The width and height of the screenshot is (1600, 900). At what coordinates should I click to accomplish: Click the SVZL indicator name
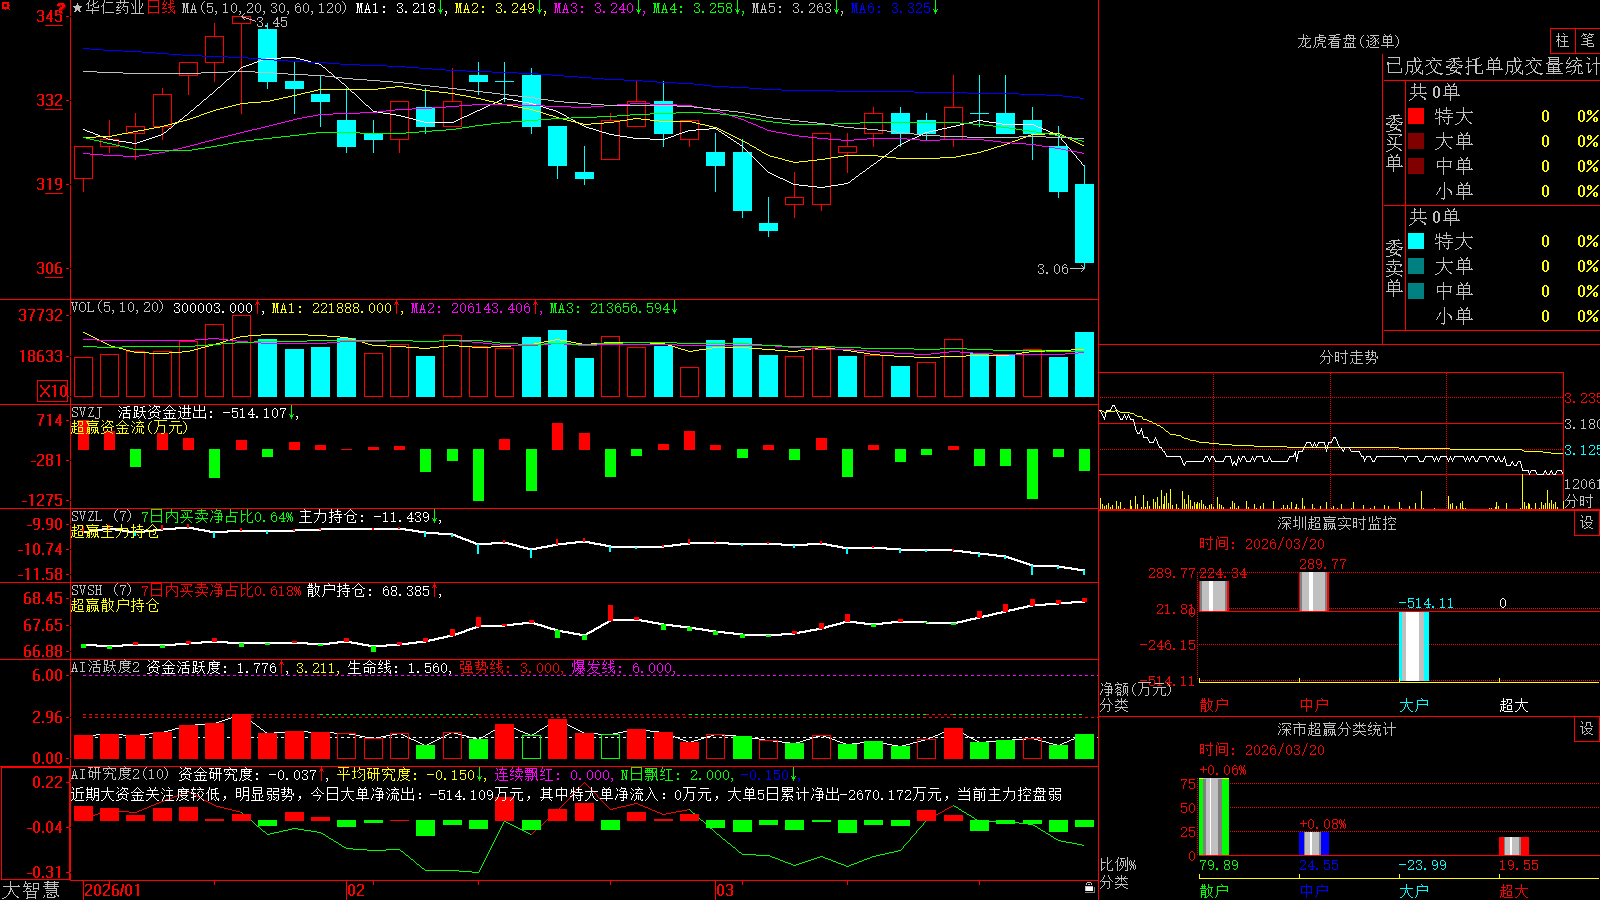coord(87,517)
